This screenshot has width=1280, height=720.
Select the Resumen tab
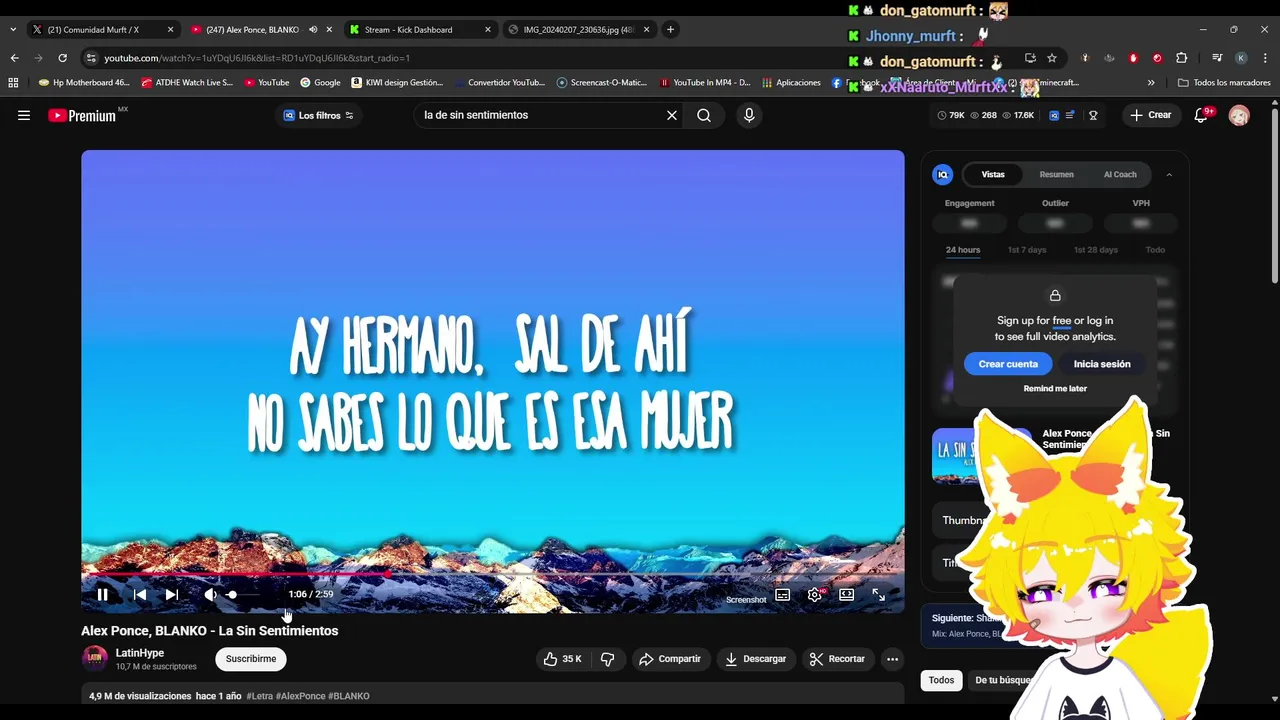pos(1056,174)
